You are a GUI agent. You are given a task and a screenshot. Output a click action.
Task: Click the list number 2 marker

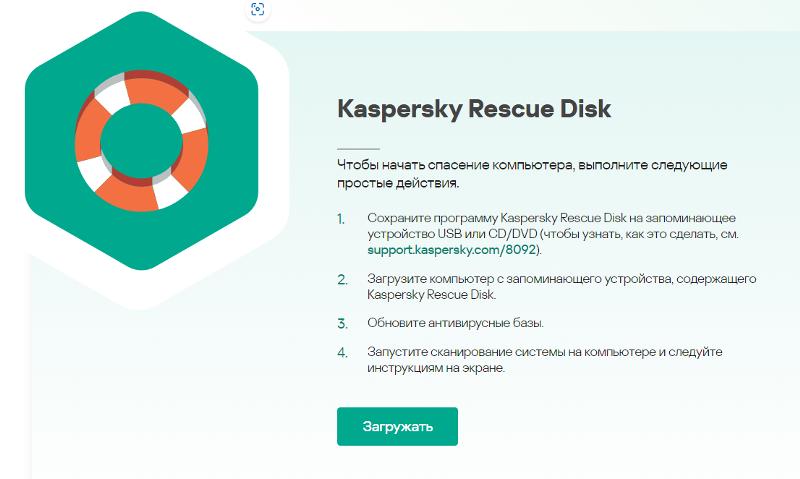tap(342, 280)
